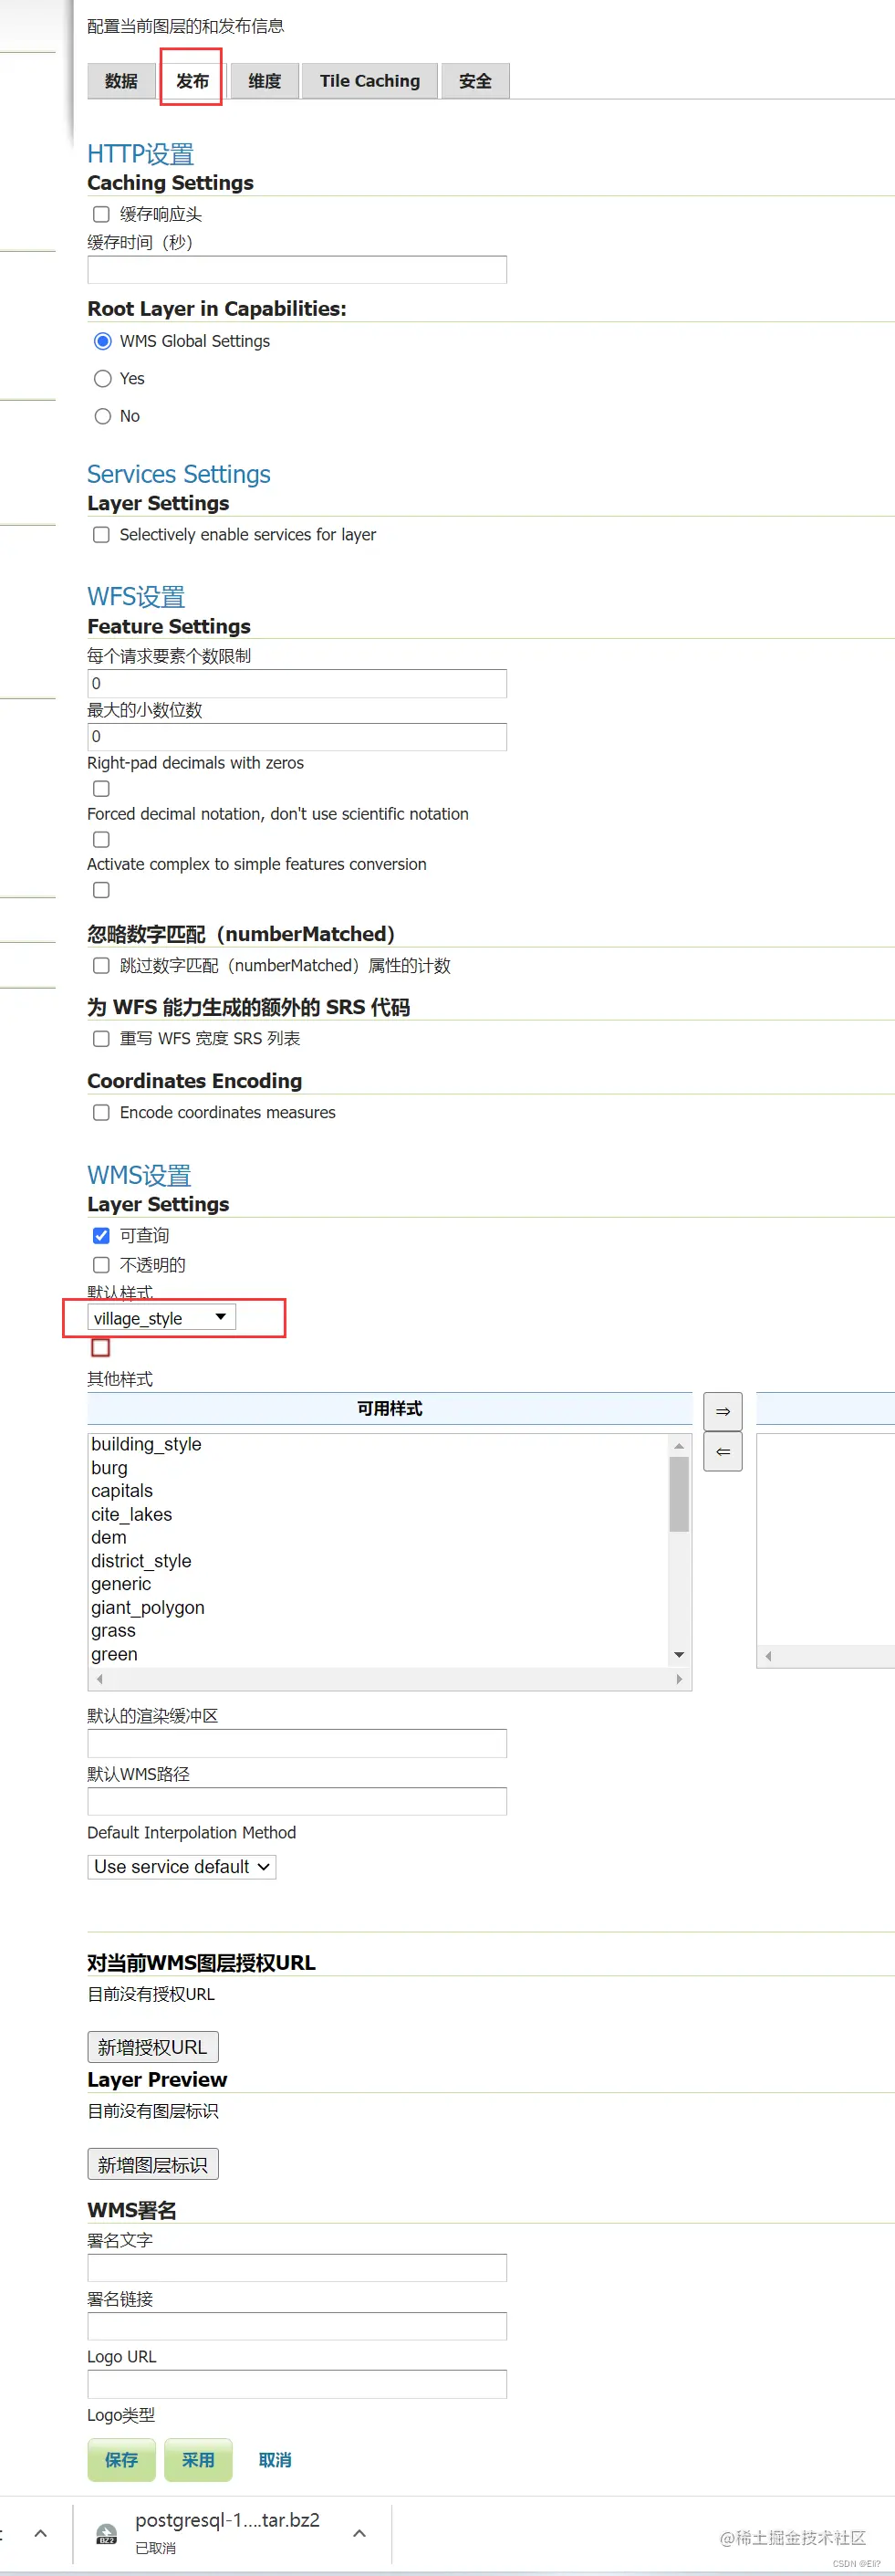895x2576 pixels.
Task: Open the Tile Caching tab
Action: point(369,81)
